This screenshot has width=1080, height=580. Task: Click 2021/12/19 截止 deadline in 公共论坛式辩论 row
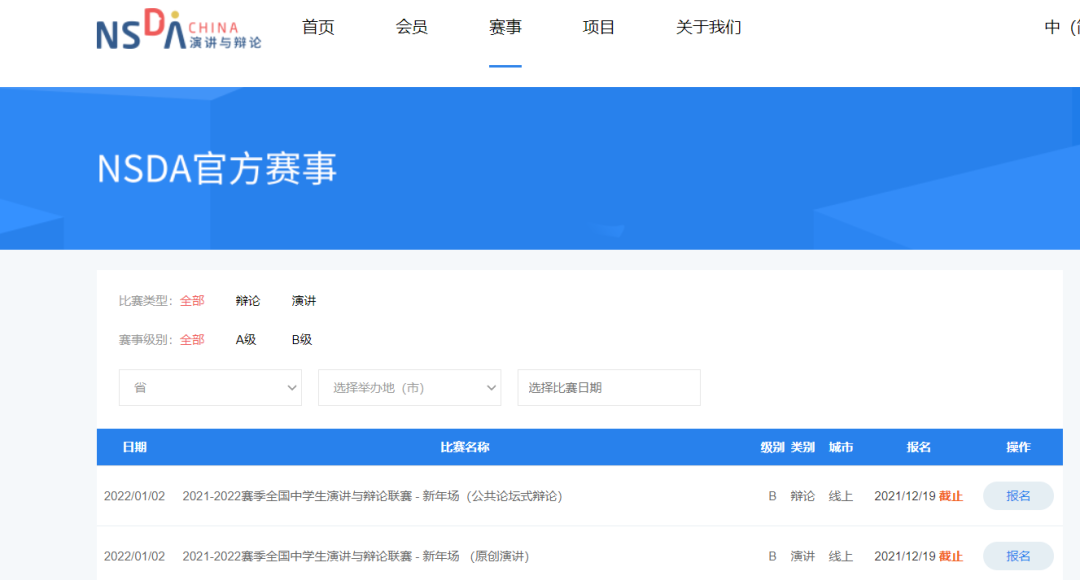[x=918, y=496]
